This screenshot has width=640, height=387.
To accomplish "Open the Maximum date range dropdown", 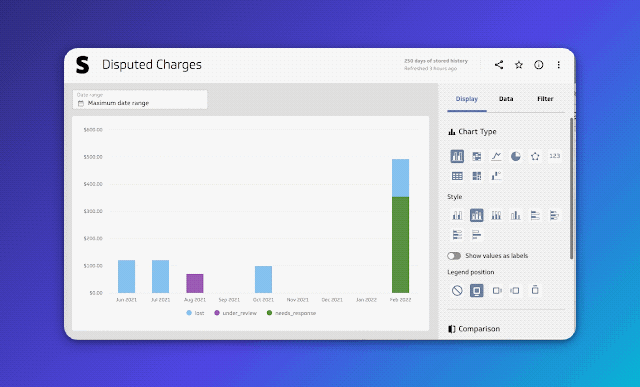I will click(140, 100).
